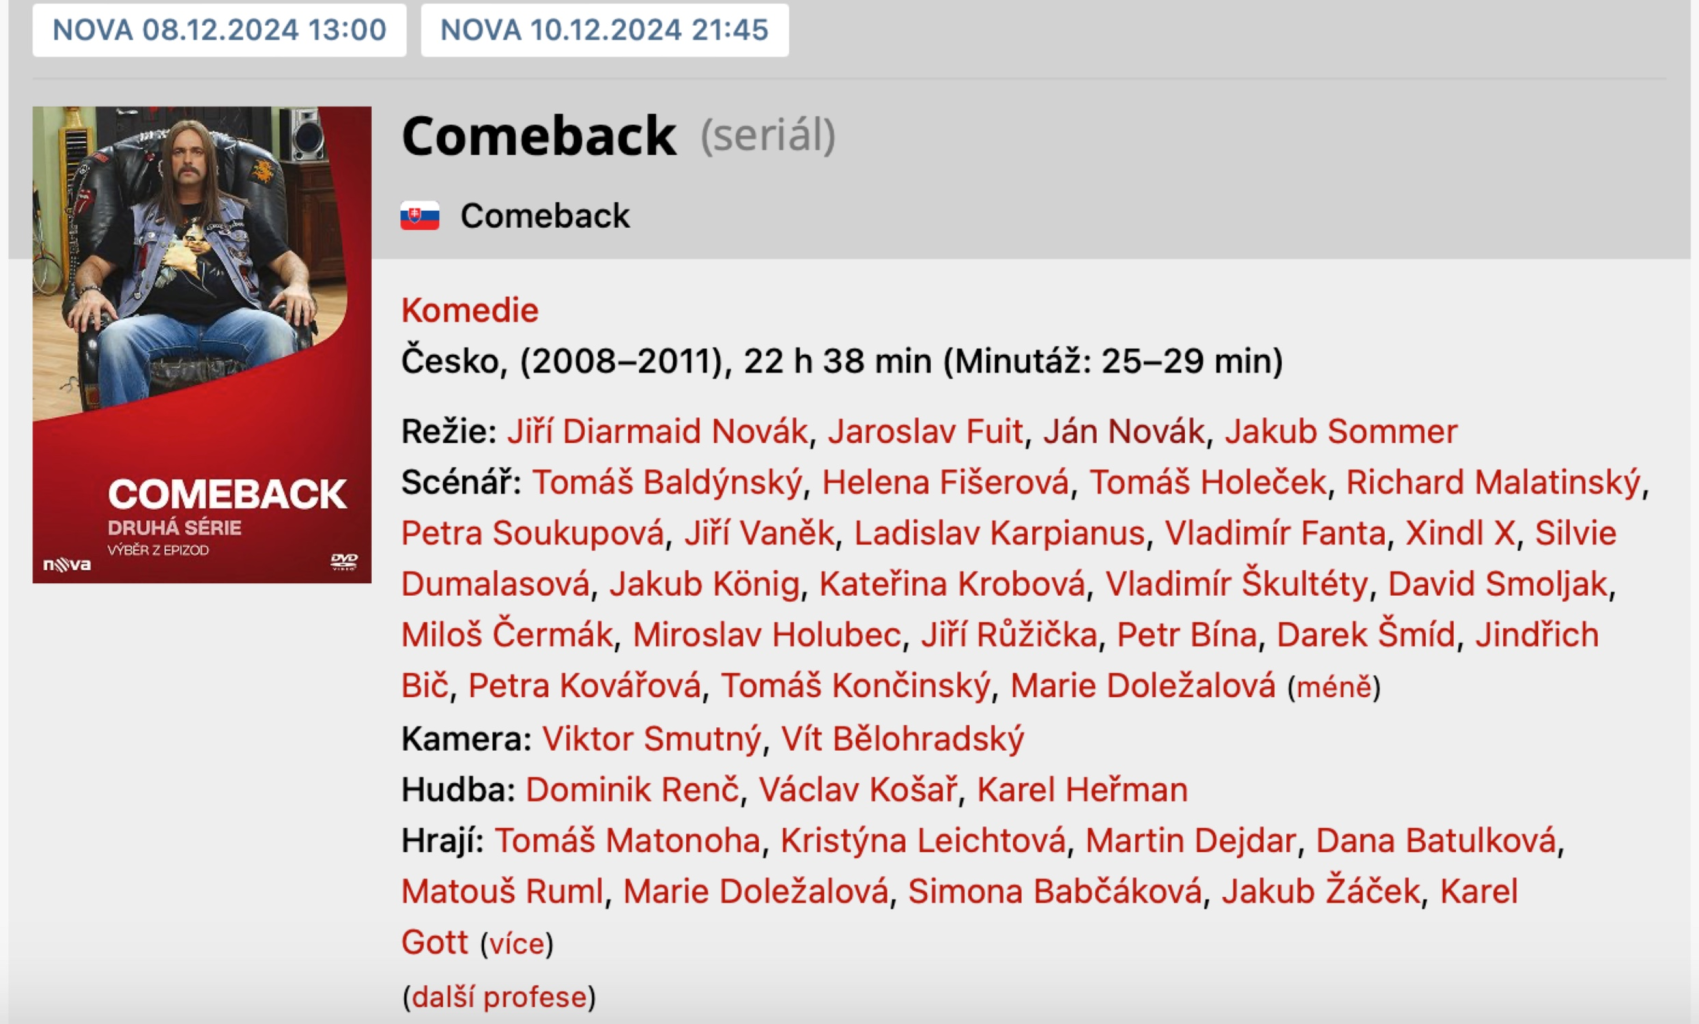Open actor Tomáš Matonoha's page
Image resolution: width=1699 pixels, height=1024 pixels.
click(627, 841)
